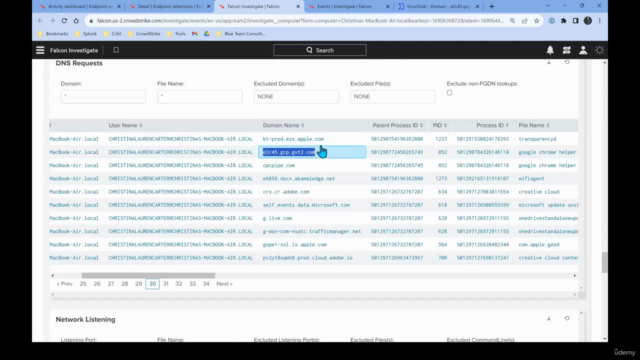The height and width of the screenshot is (360, 640).
Task: Open the Chrome profile avatar
Action: pos(588,21)
